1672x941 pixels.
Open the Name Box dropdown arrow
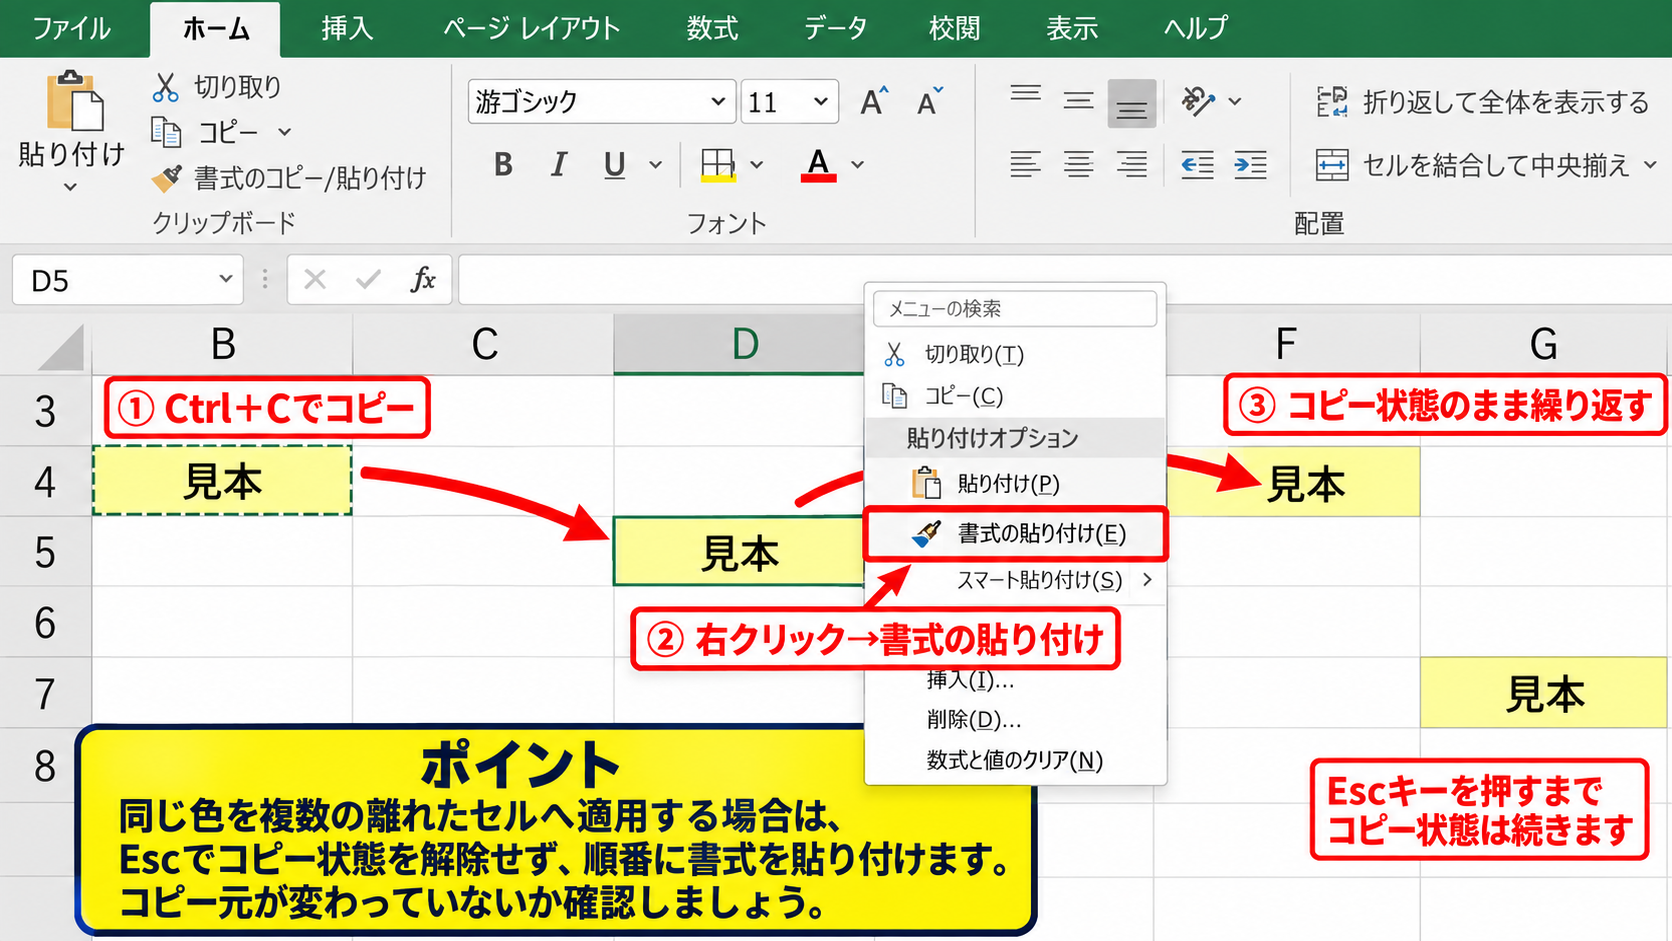pyautogui.click(x=226, y=279)
